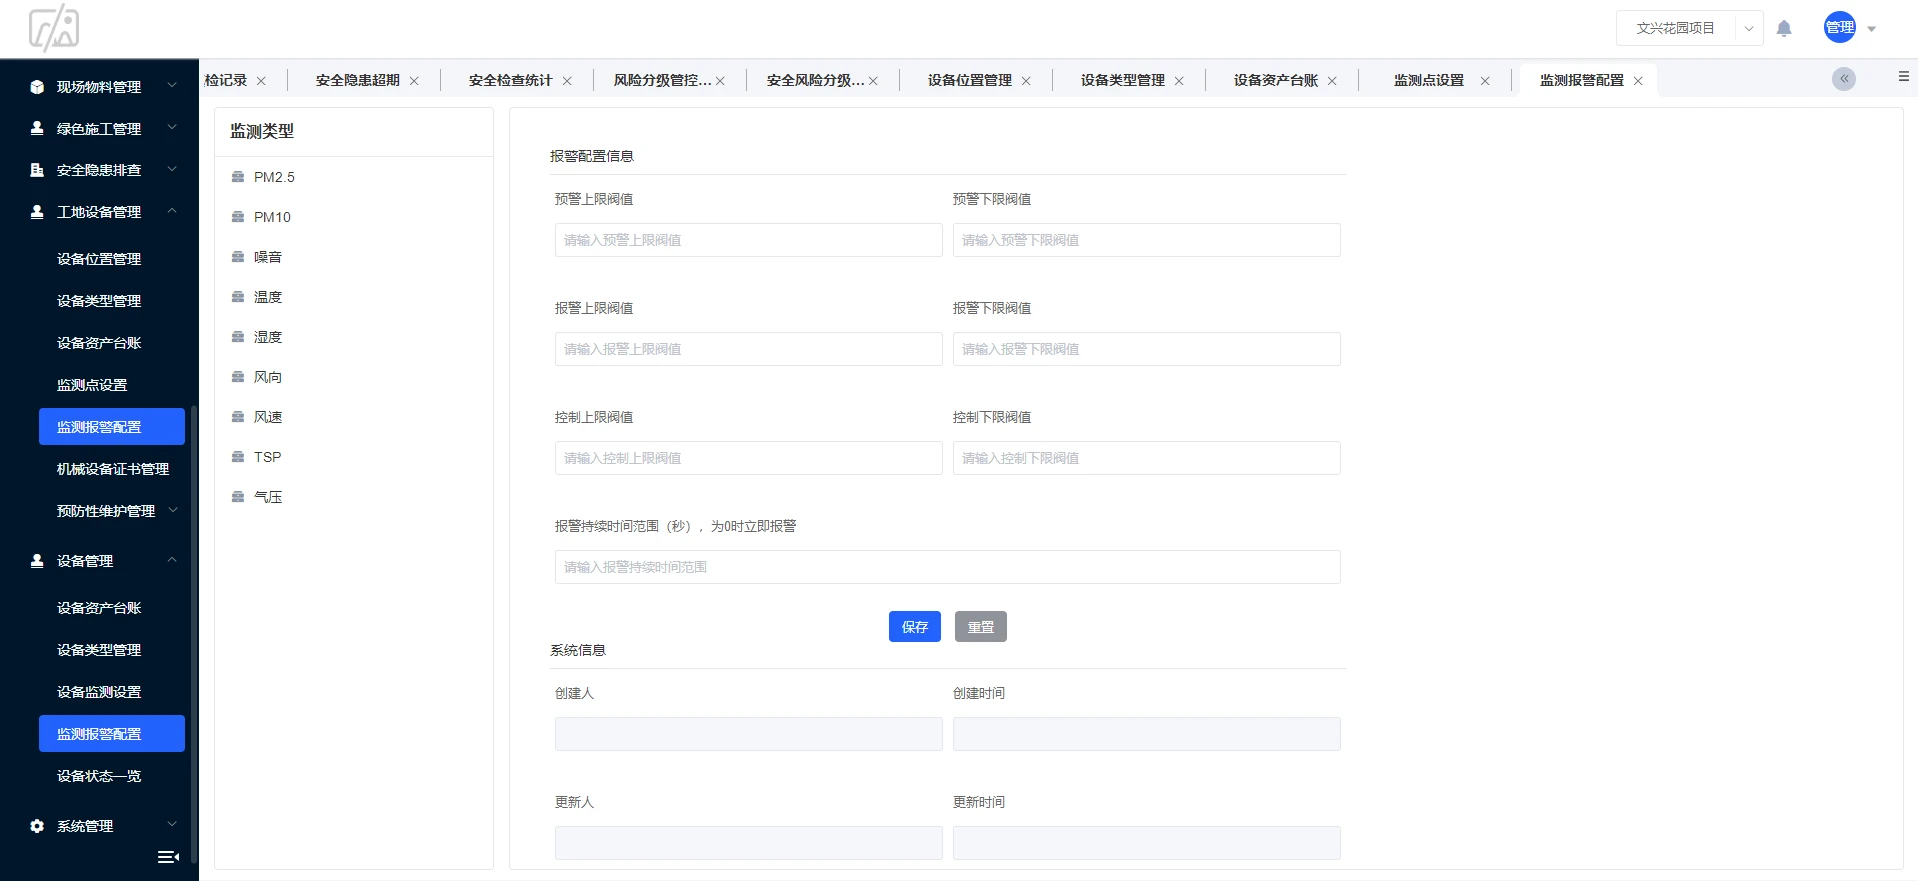Click the 安全隐患排查 building icon
Screen dimensions: 1918x881
click(37, 170)
